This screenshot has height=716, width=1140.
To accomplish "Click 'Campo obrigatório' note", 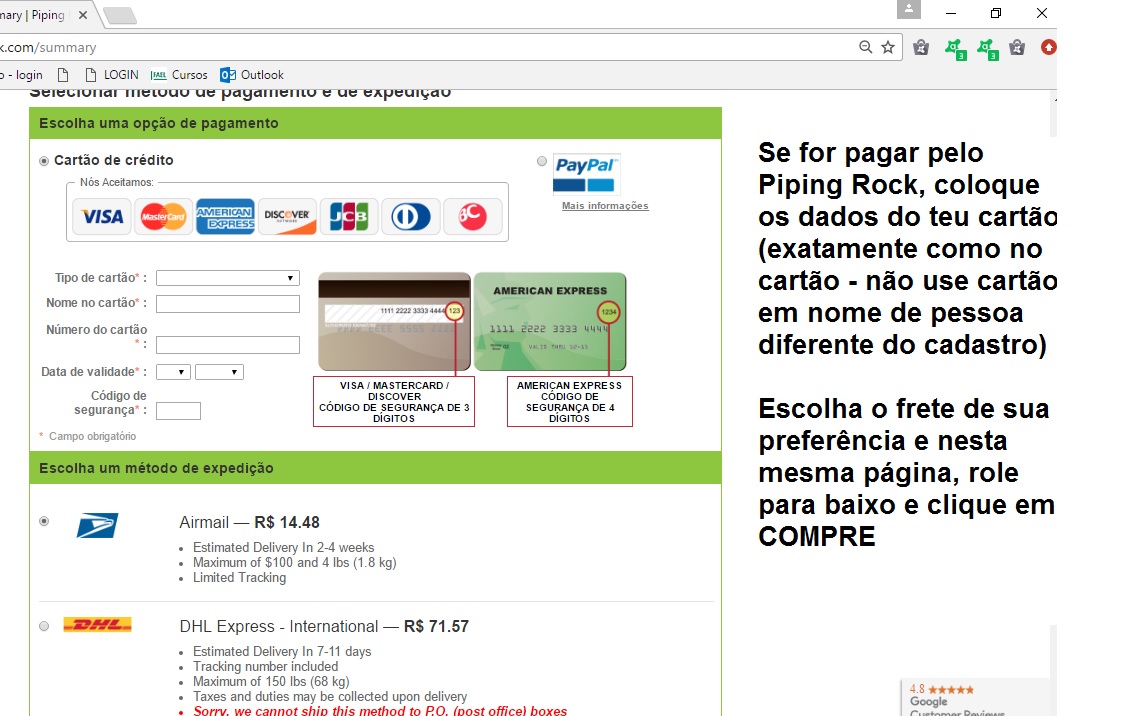I will tap(92, 436).
